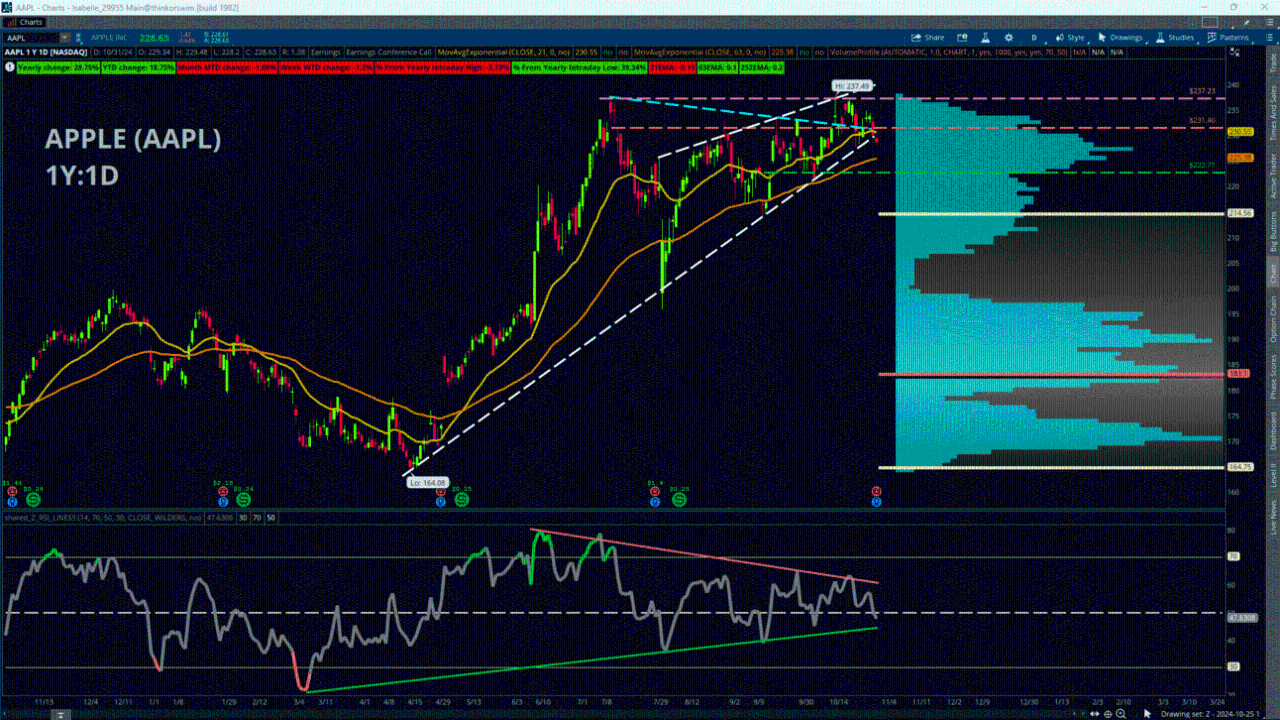Click the info alert icon beside Yearly change
Viewport: 1280px width, 720px height.
9,67
